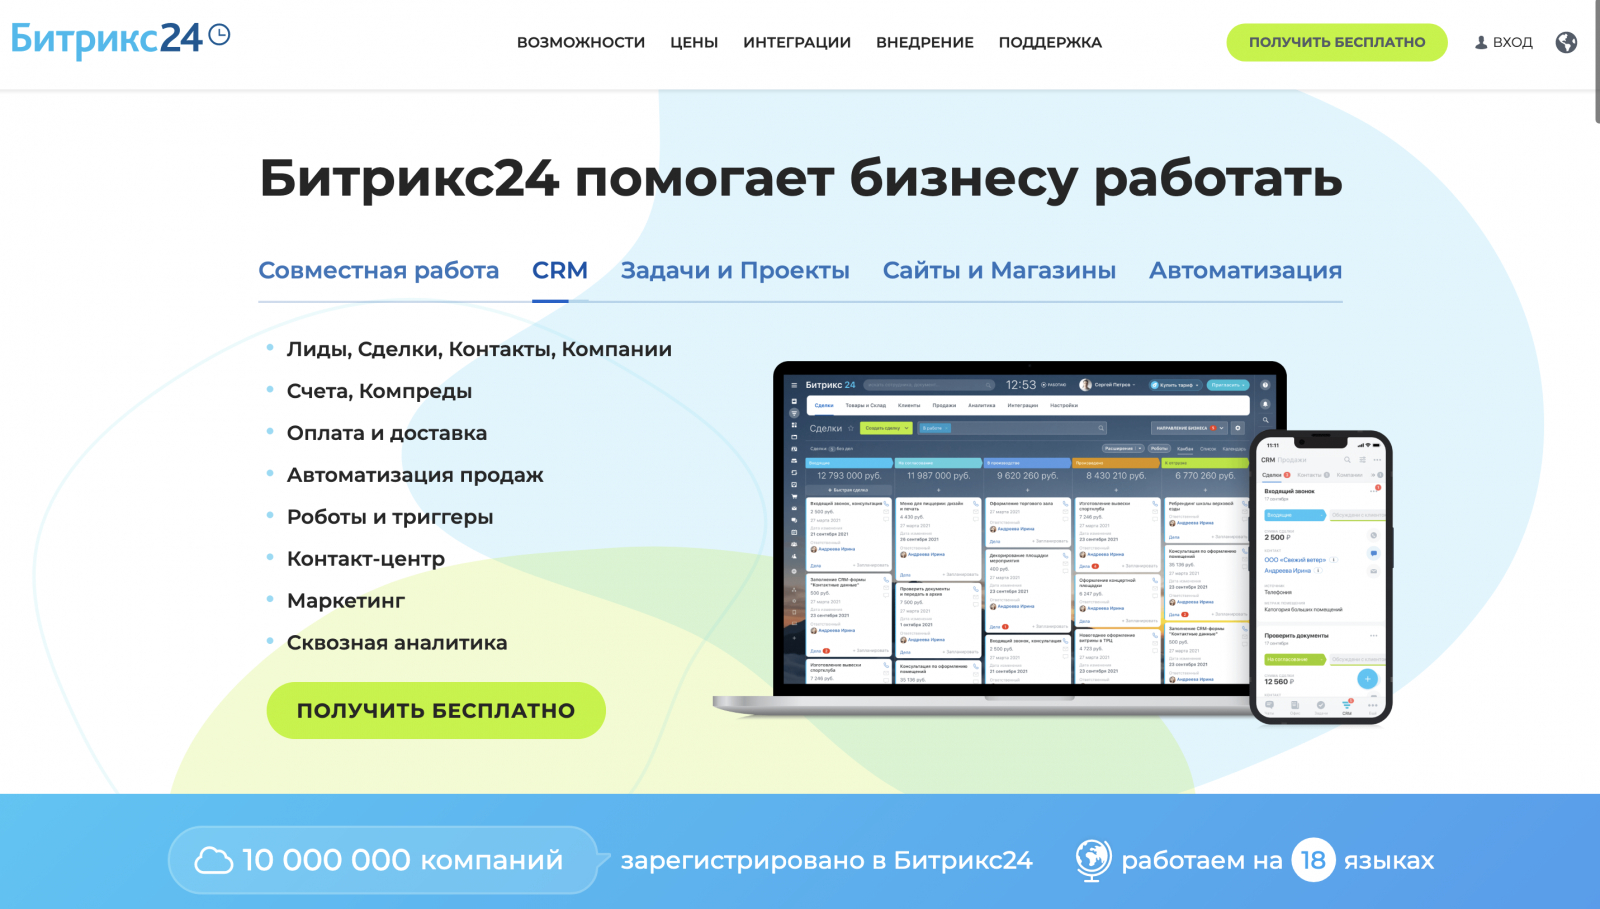The height and width of the screenshot is (909, 1600).
Task: Click the Контакт-центр list item
Action: pyautogui.click(x=366, y=560)
